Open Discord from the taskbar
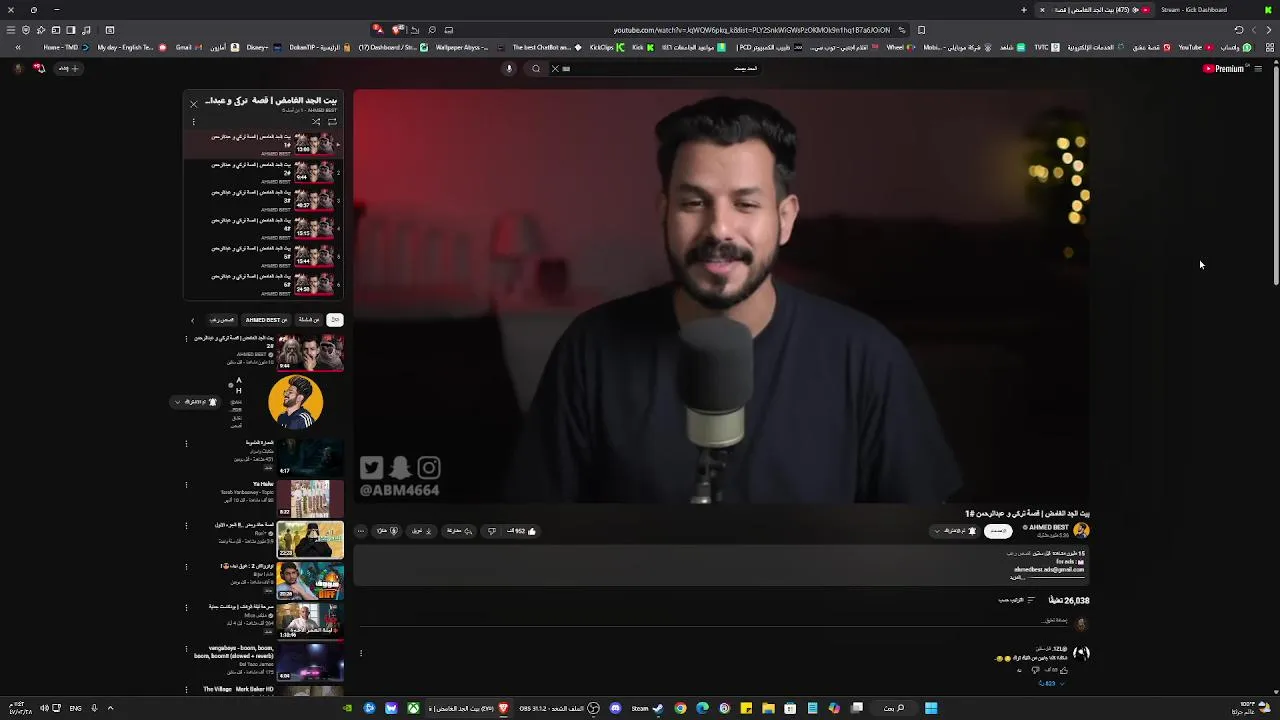The width and height of the screenshot is (1280, 720). click(615, 709)
